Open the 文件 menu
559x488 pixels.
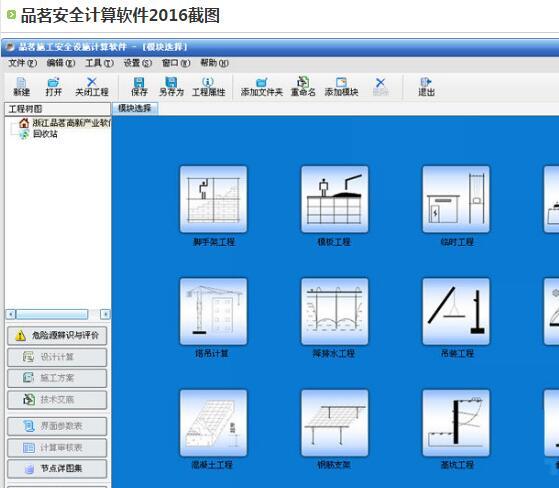22,63
